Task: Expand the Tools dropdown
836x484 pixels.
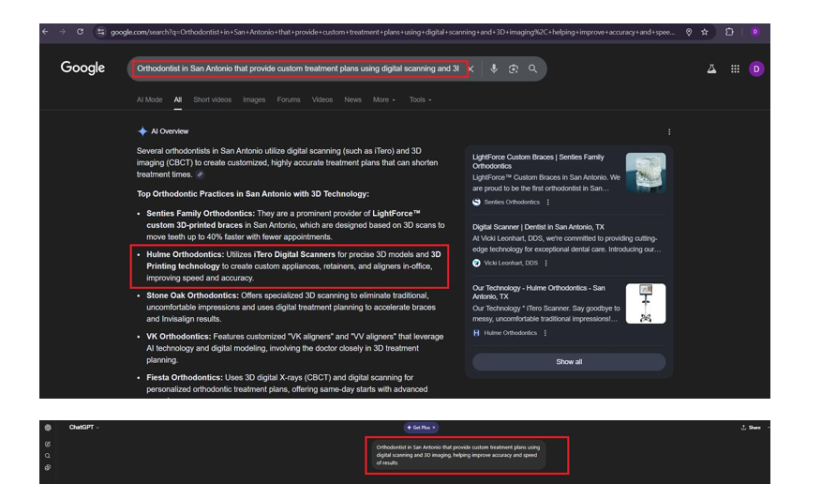Action: tap(420, 100)
